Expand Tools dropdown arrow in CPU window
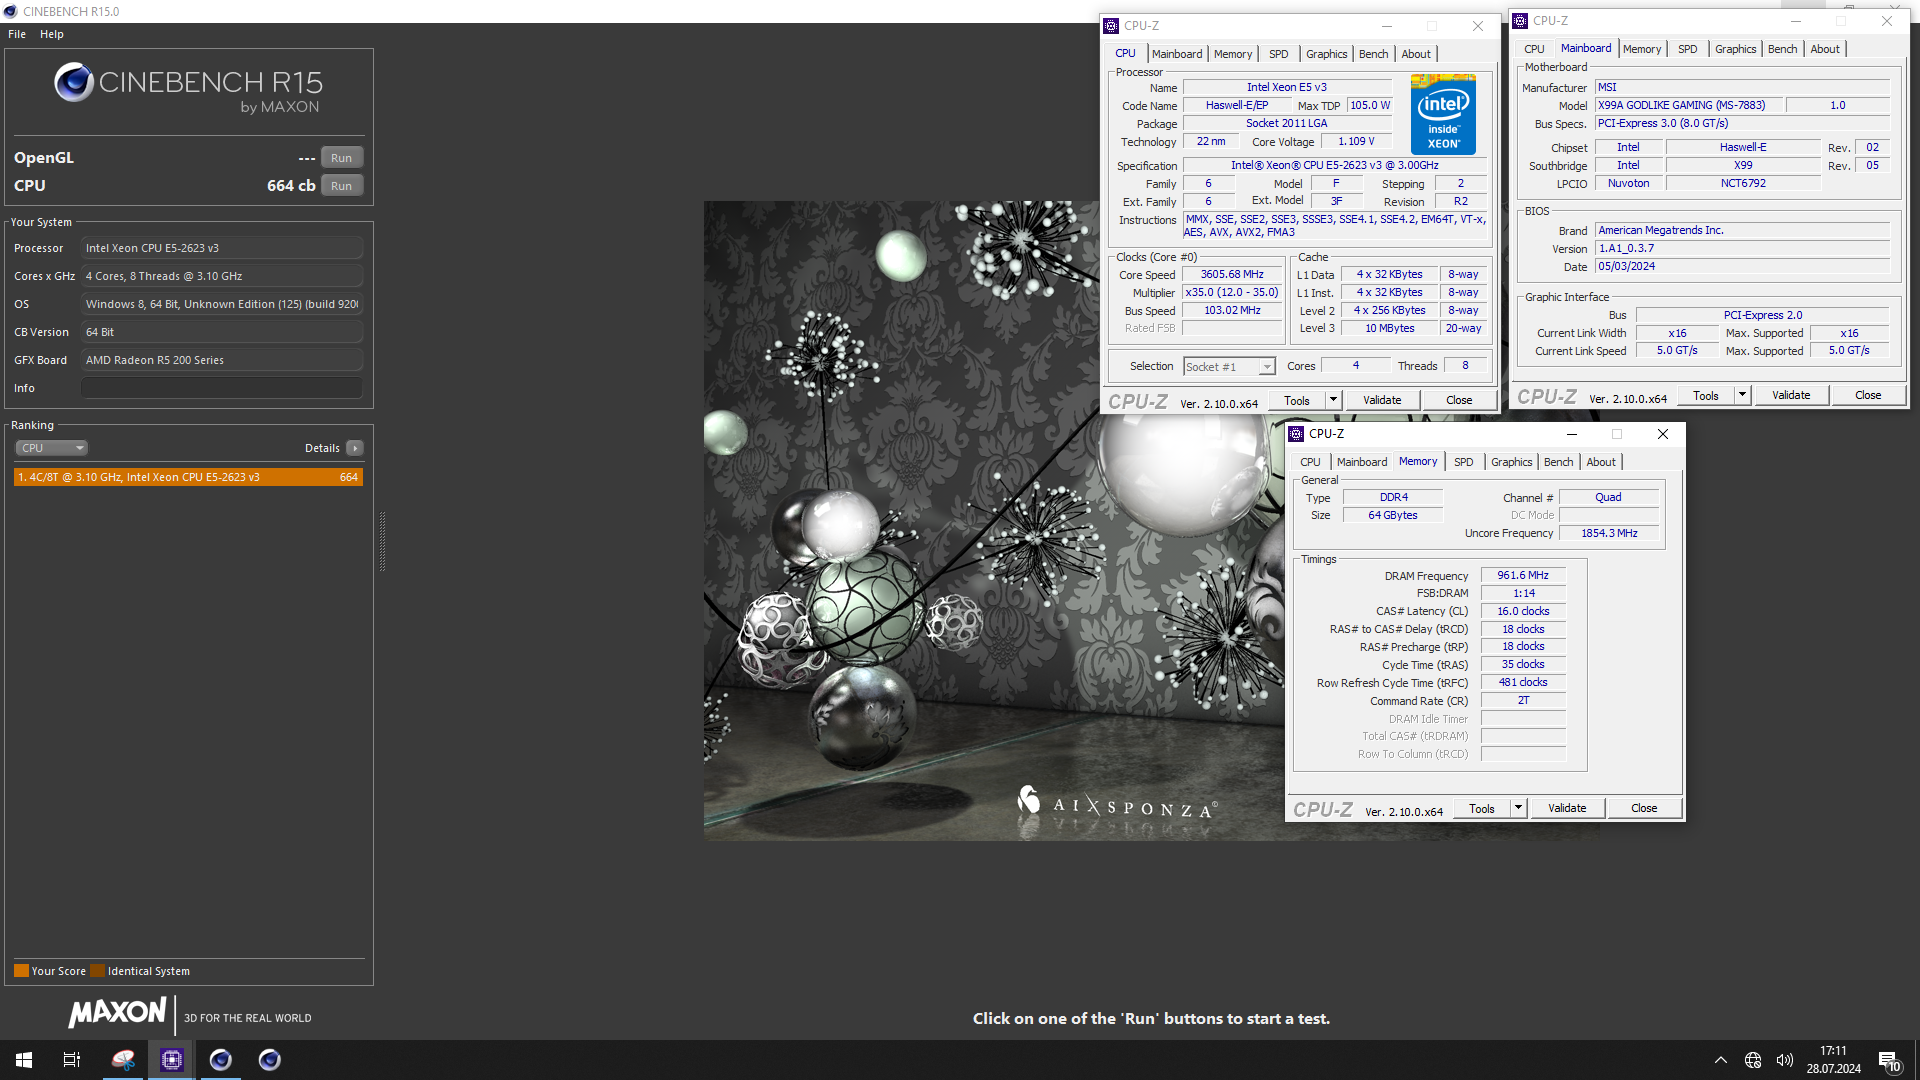The height and width of the screenshot is (1080, 1920). tap(1333, 400)
